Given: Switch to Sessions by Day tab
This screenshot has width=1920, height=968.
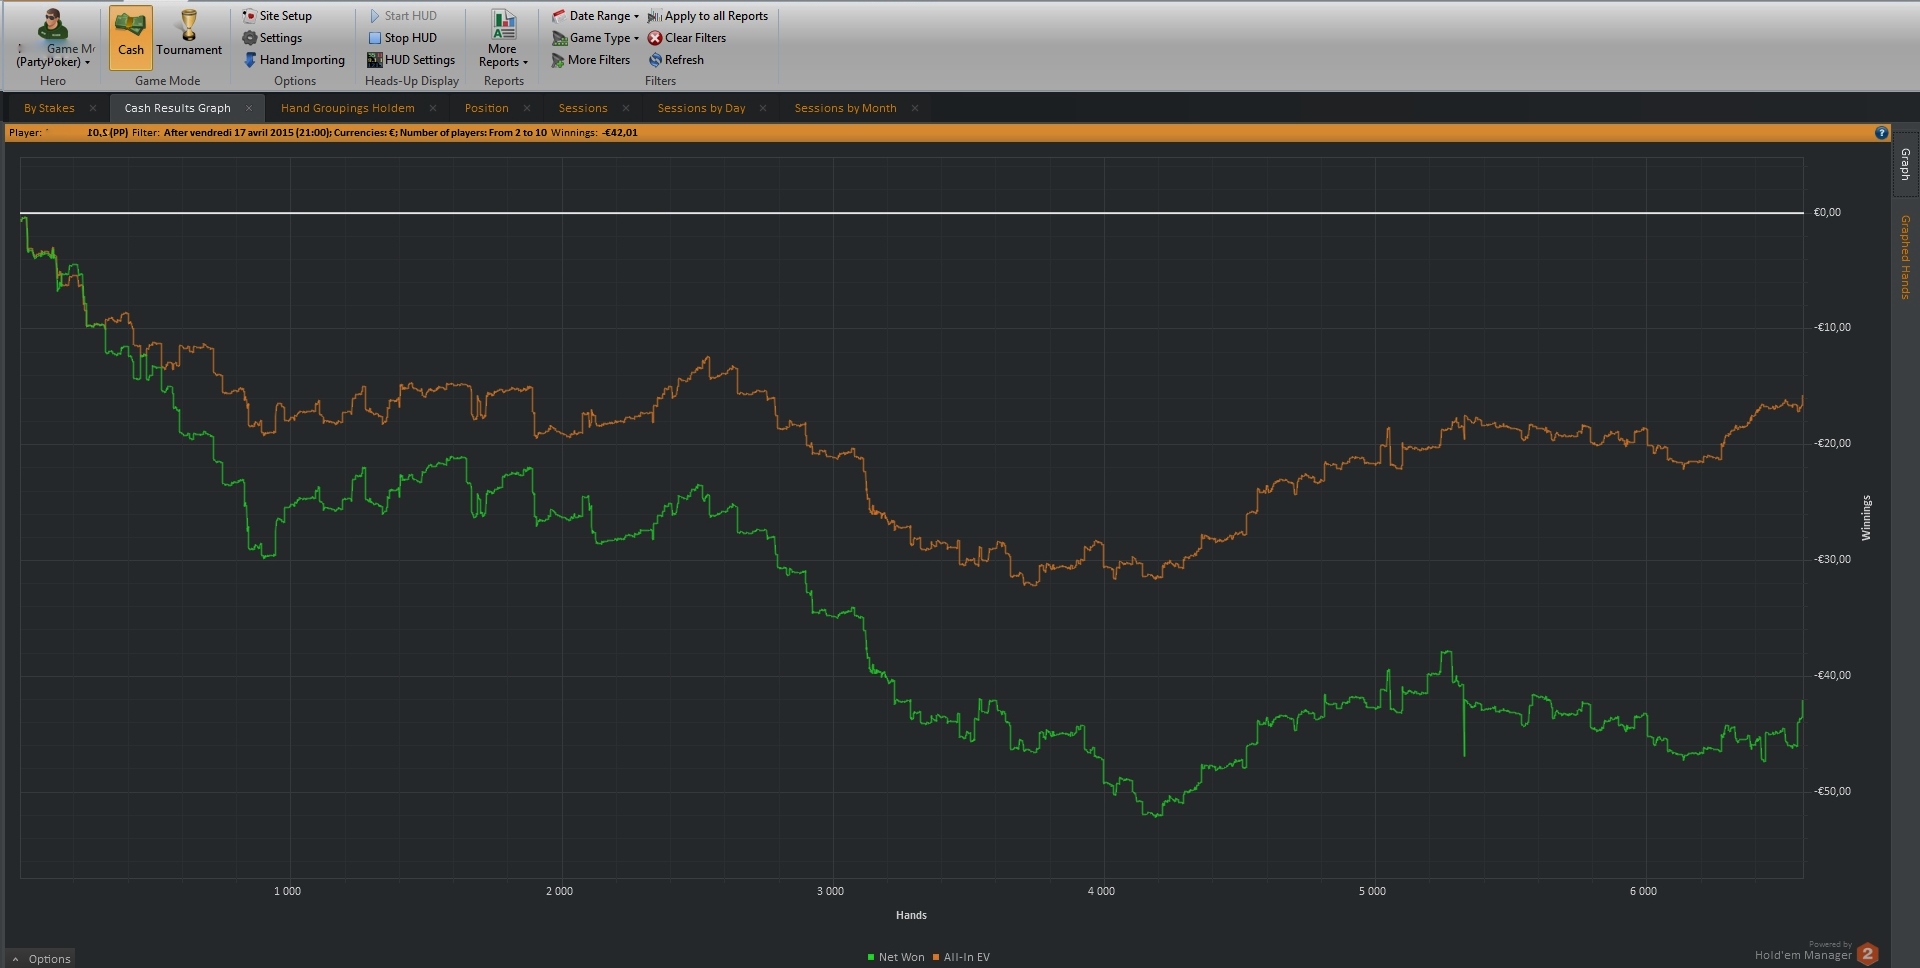Looking at the screenshot, I should pos(701,108).
